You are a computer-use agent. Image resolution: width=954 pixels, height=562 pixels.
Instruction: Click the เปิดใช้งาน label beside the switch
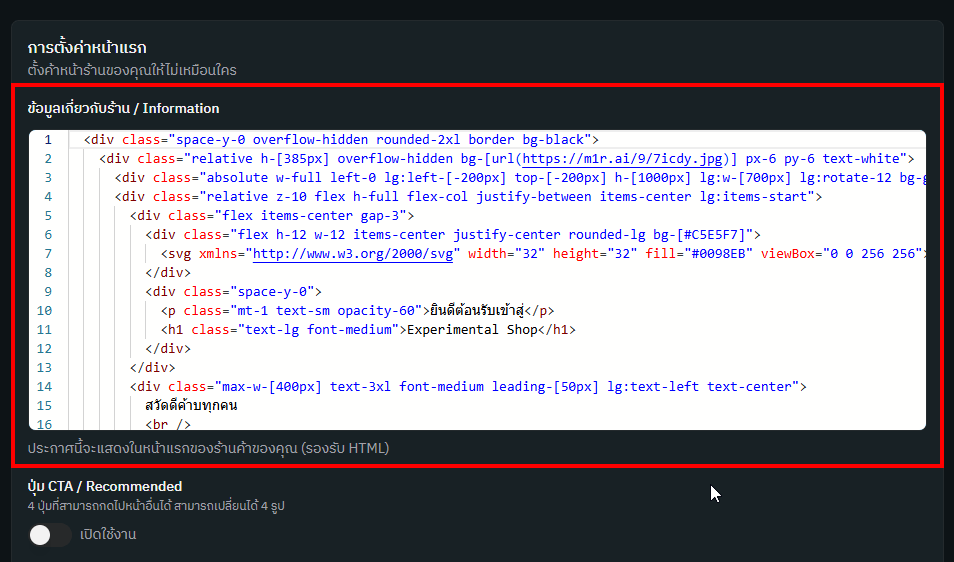[x=108, y=535]
